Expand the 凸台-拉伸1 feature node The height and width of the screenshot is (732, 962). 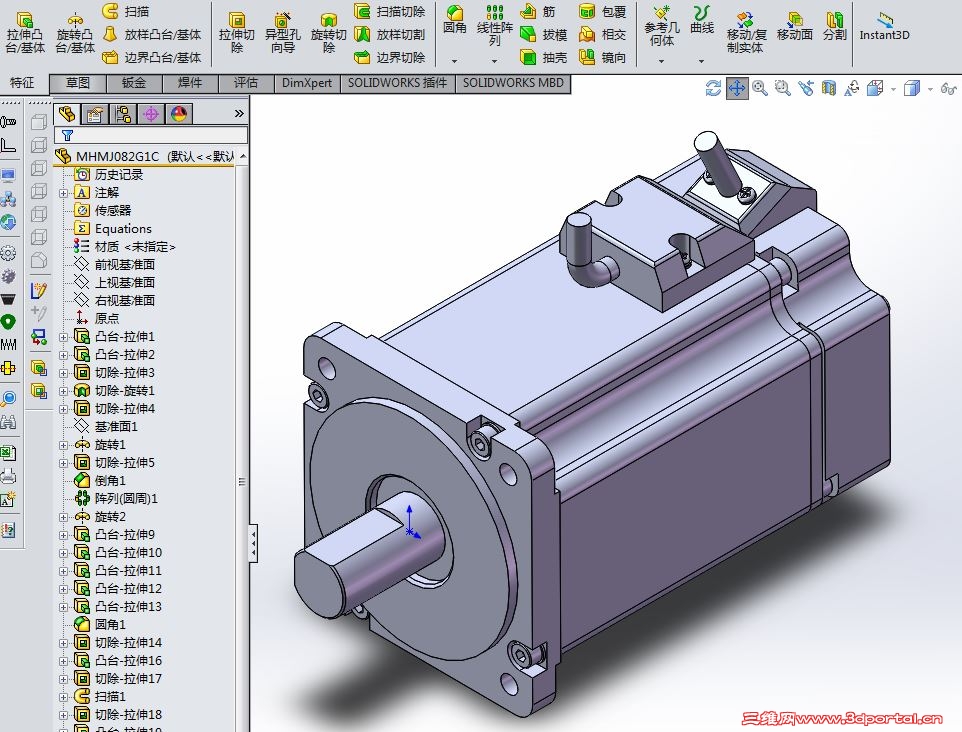[x=63, y=337]
